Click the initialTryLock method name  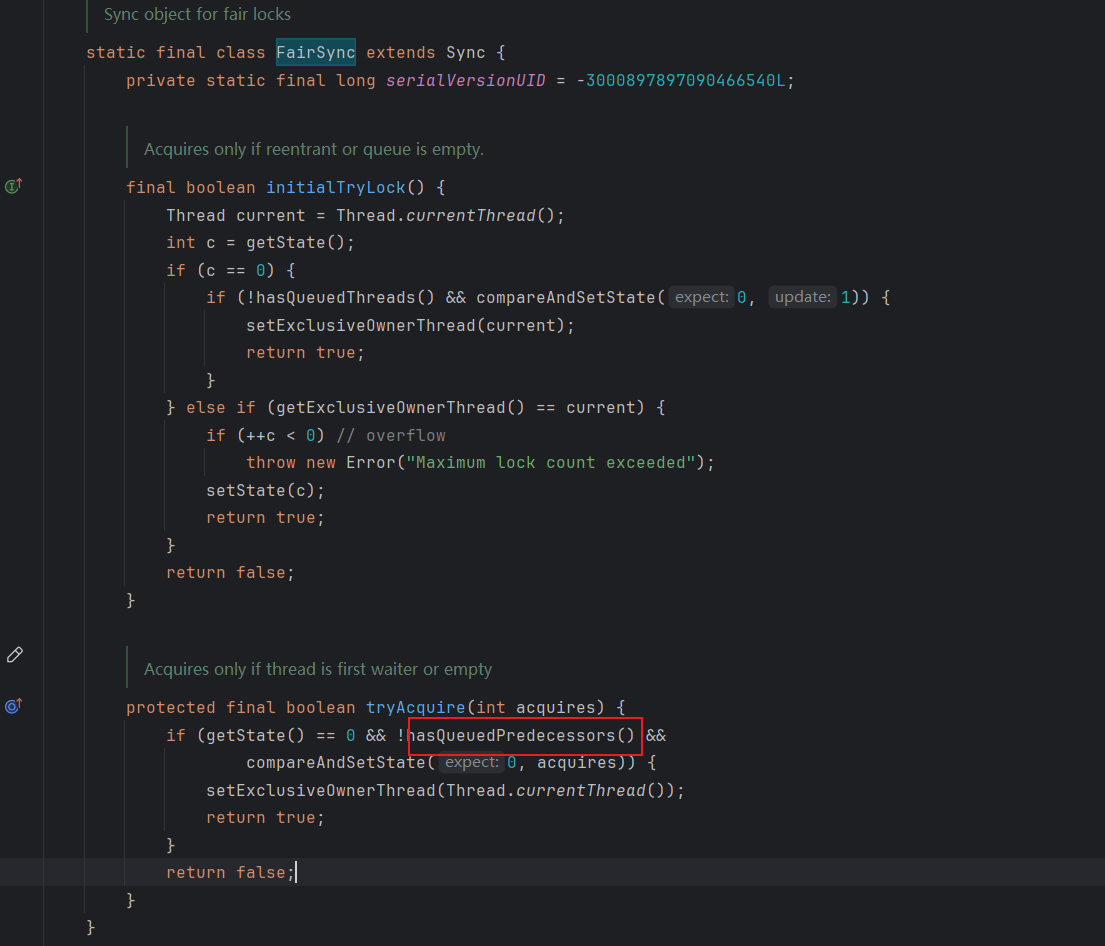[x=335, y=188]
